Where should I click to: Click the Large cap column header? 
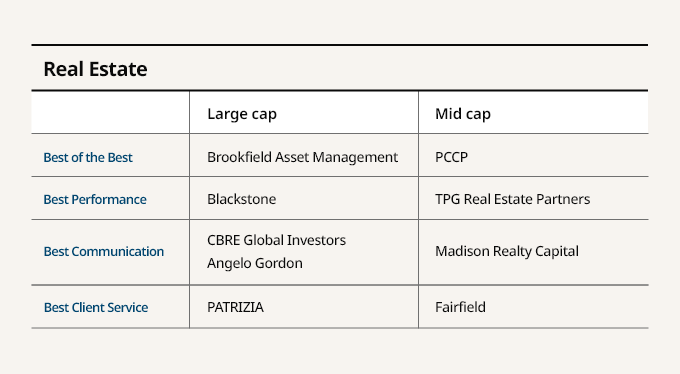point(242,114)
